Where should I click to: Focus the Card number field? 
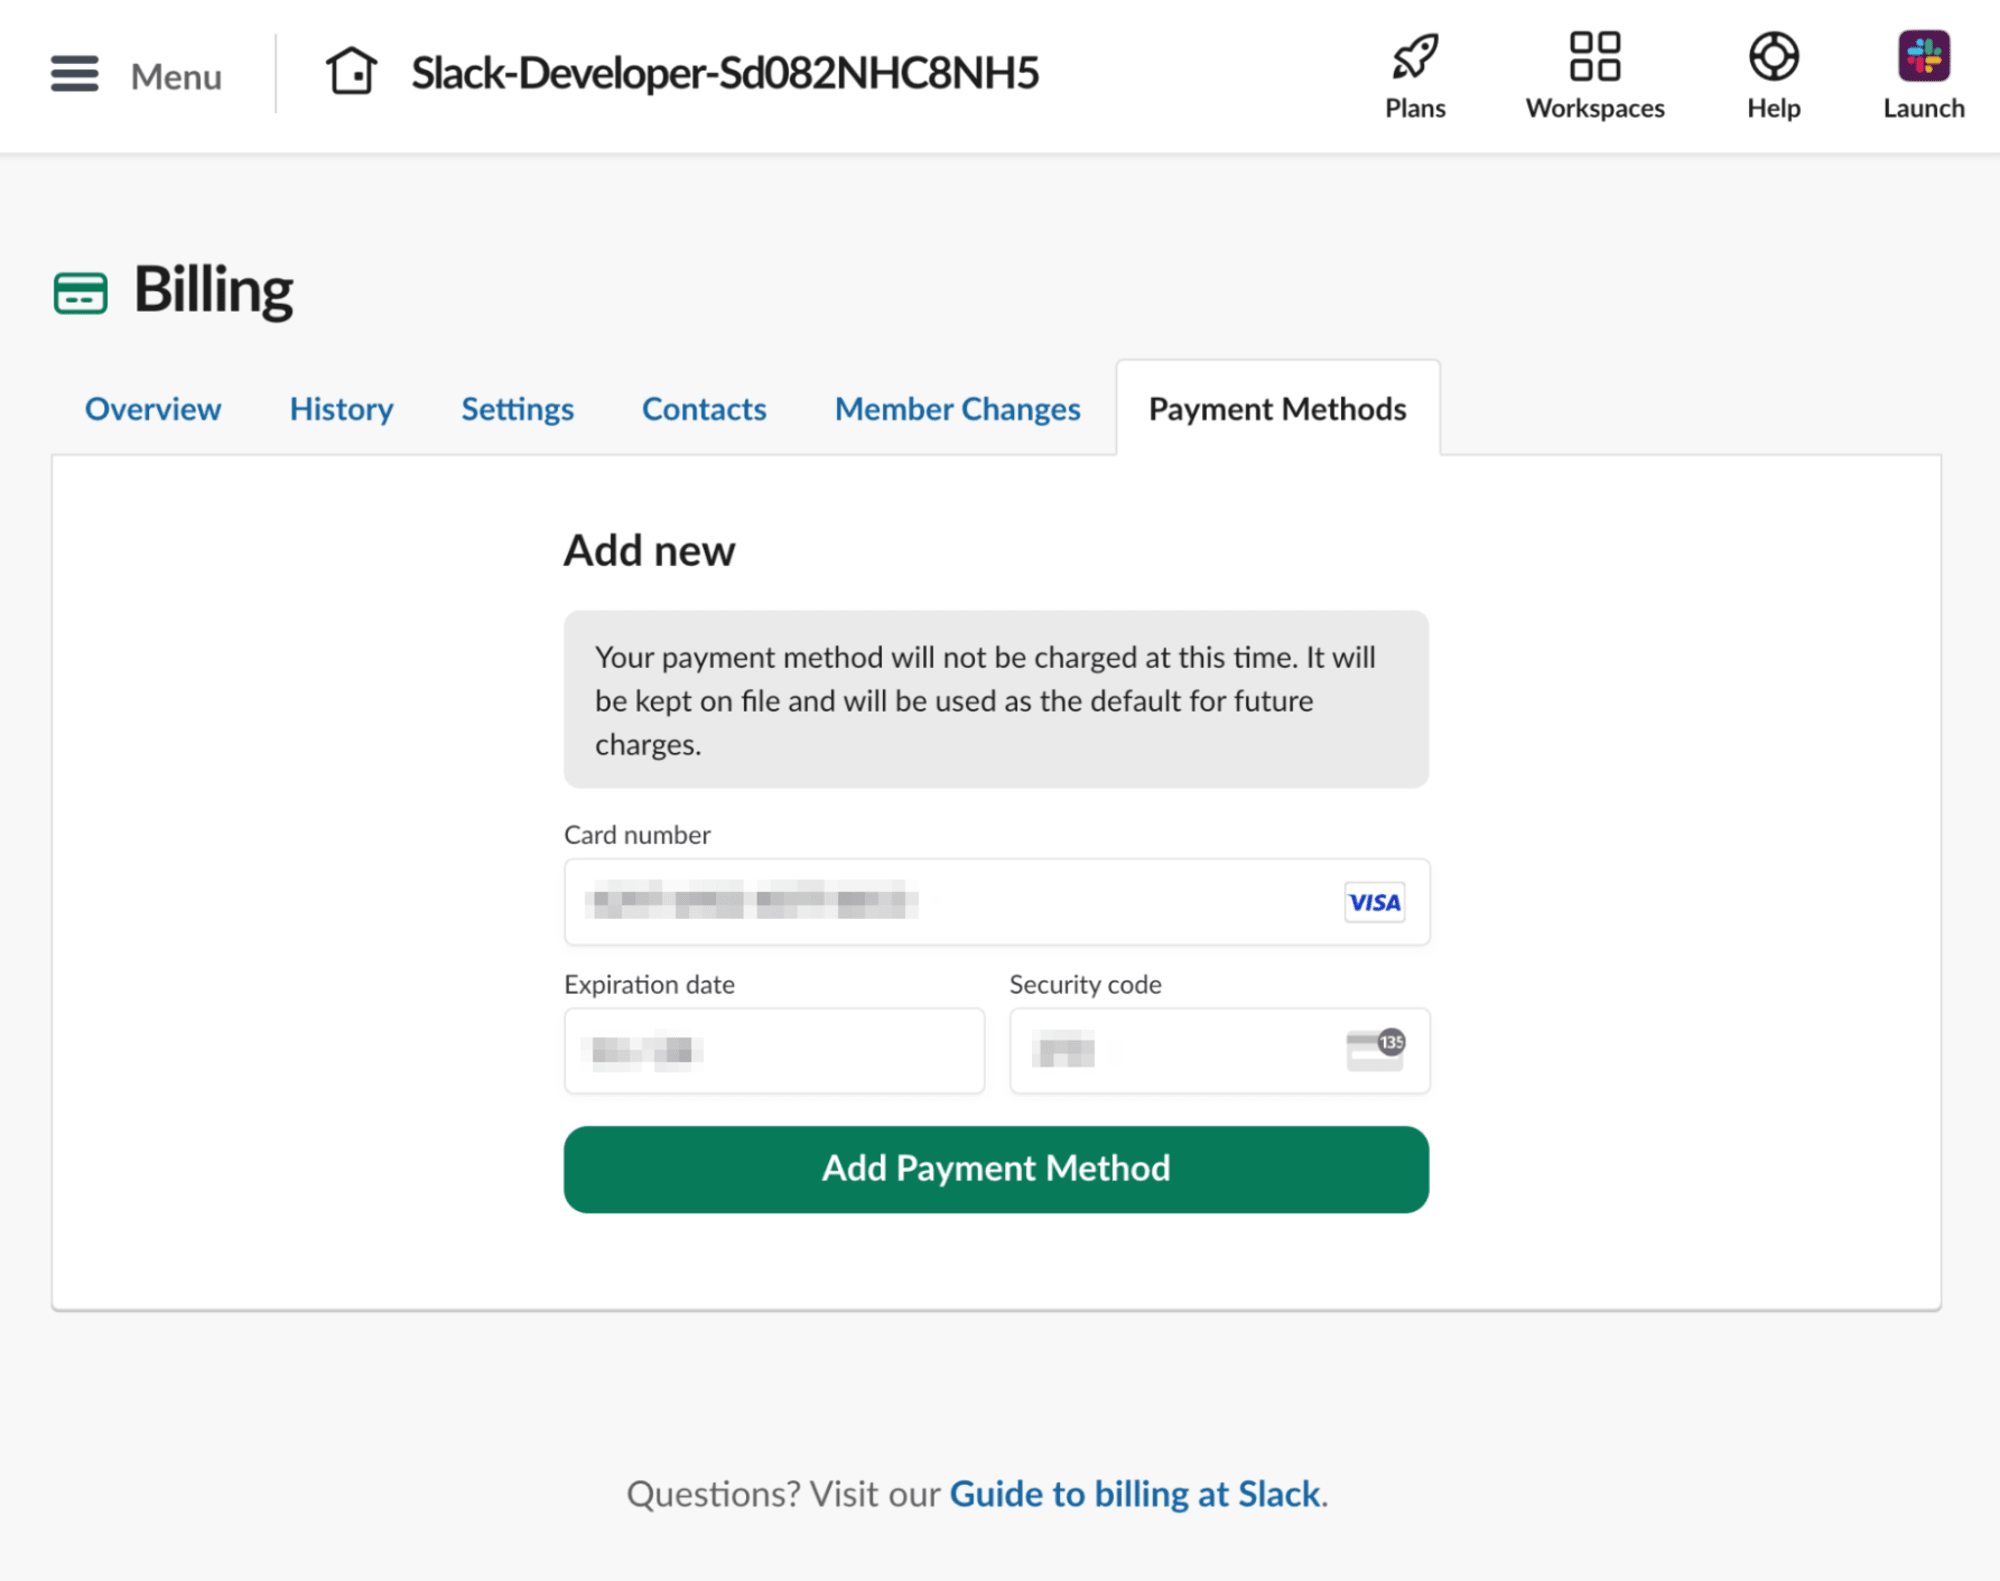pos(997,902)
